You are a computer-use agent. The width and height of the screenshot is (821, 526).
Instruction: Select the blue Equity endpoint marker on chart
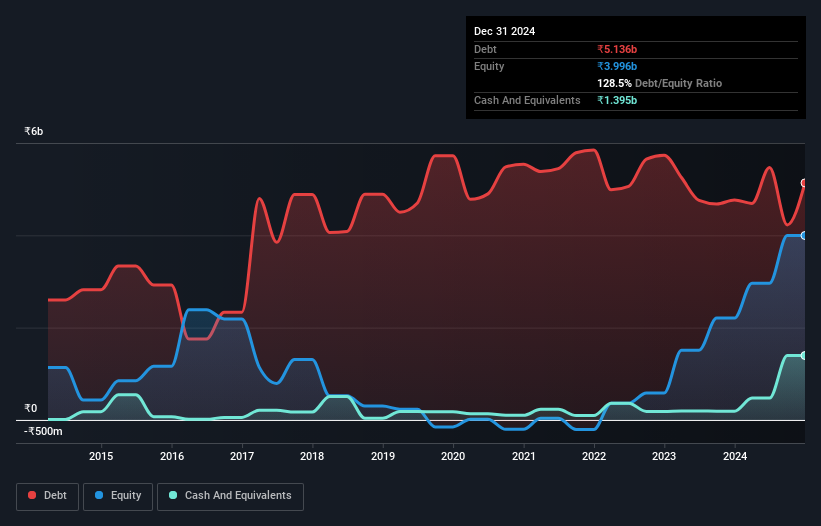click(804, 236)
